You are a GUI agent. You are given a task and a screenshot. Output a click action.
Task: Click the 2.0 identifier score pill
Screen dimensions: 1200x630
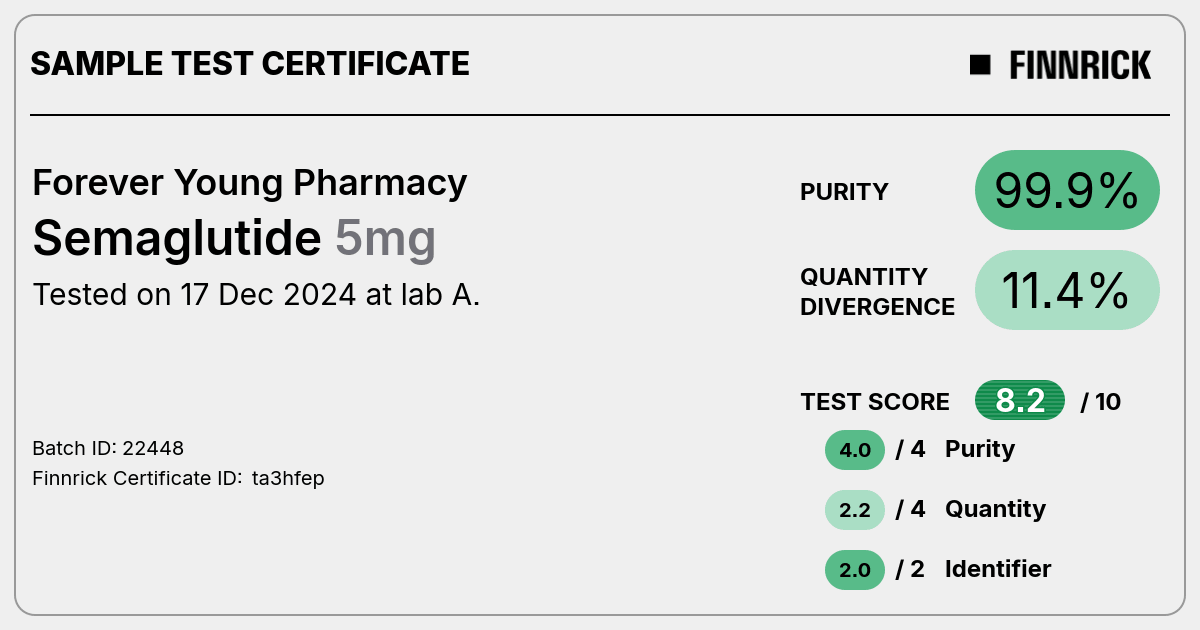coord(855,570)
